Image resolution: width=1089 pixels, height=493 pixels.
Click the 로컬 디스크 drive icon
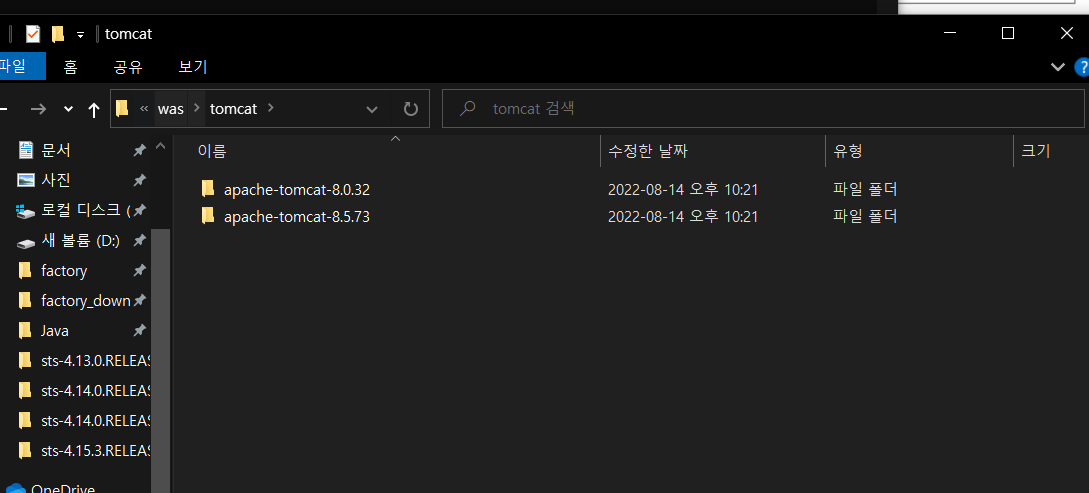(x=25, y=210)
